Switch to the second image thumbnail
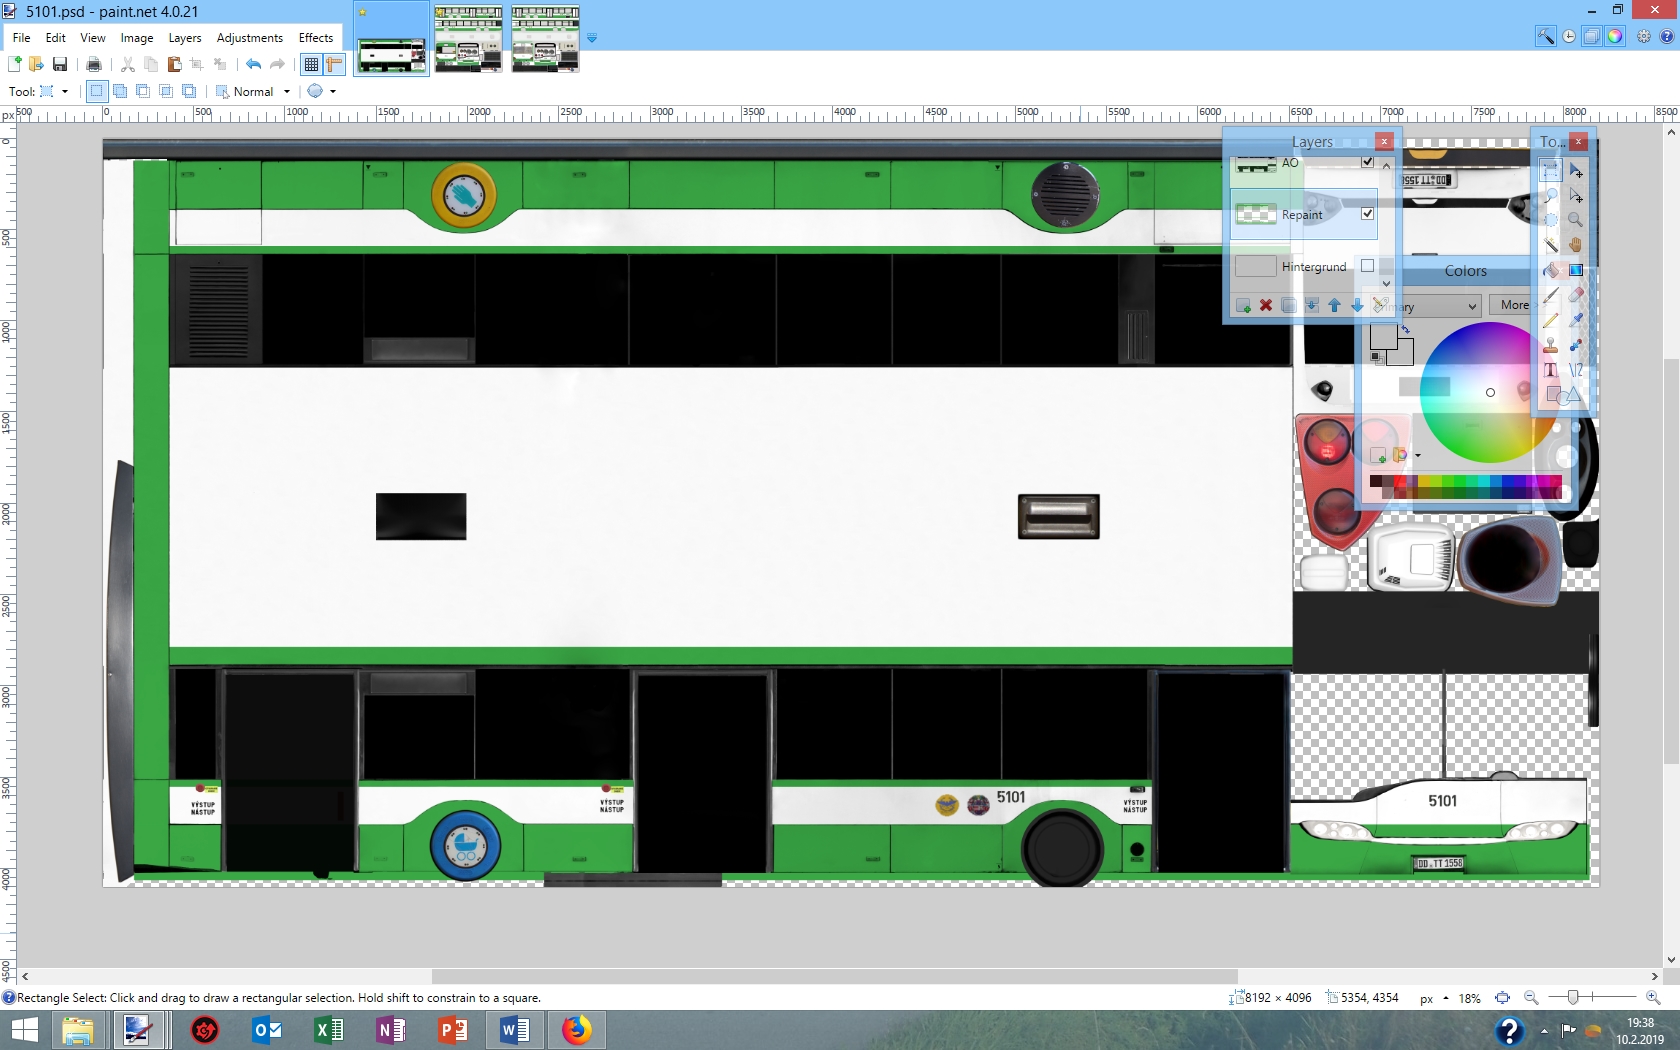Screen dimensions: 1680x1050 [468, 39]
